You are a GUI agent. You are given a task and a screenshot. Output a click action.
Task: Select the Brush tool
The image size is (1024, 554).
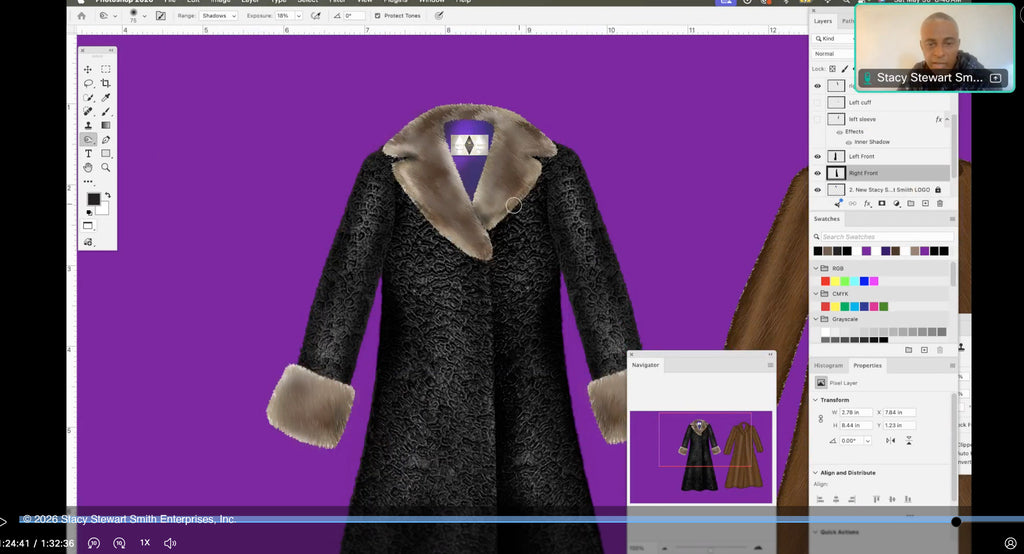coord(106,112)
